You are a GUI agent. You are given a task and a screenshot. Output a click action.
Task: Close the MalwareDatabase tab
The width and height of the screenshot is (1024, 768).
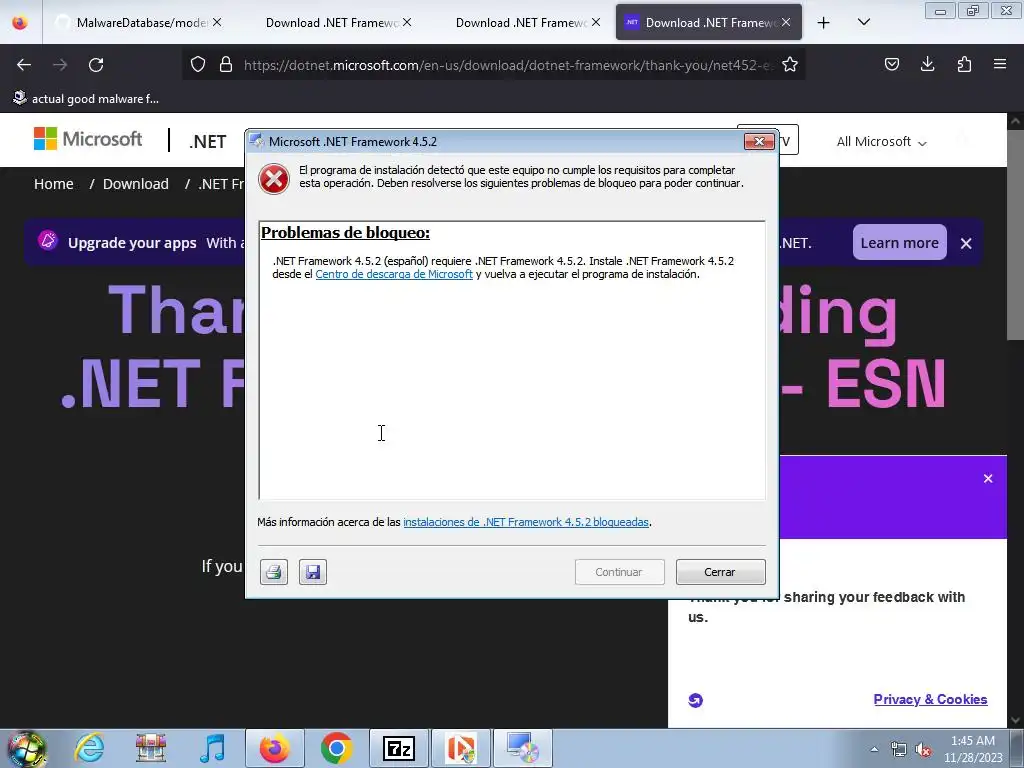[217, 22]
